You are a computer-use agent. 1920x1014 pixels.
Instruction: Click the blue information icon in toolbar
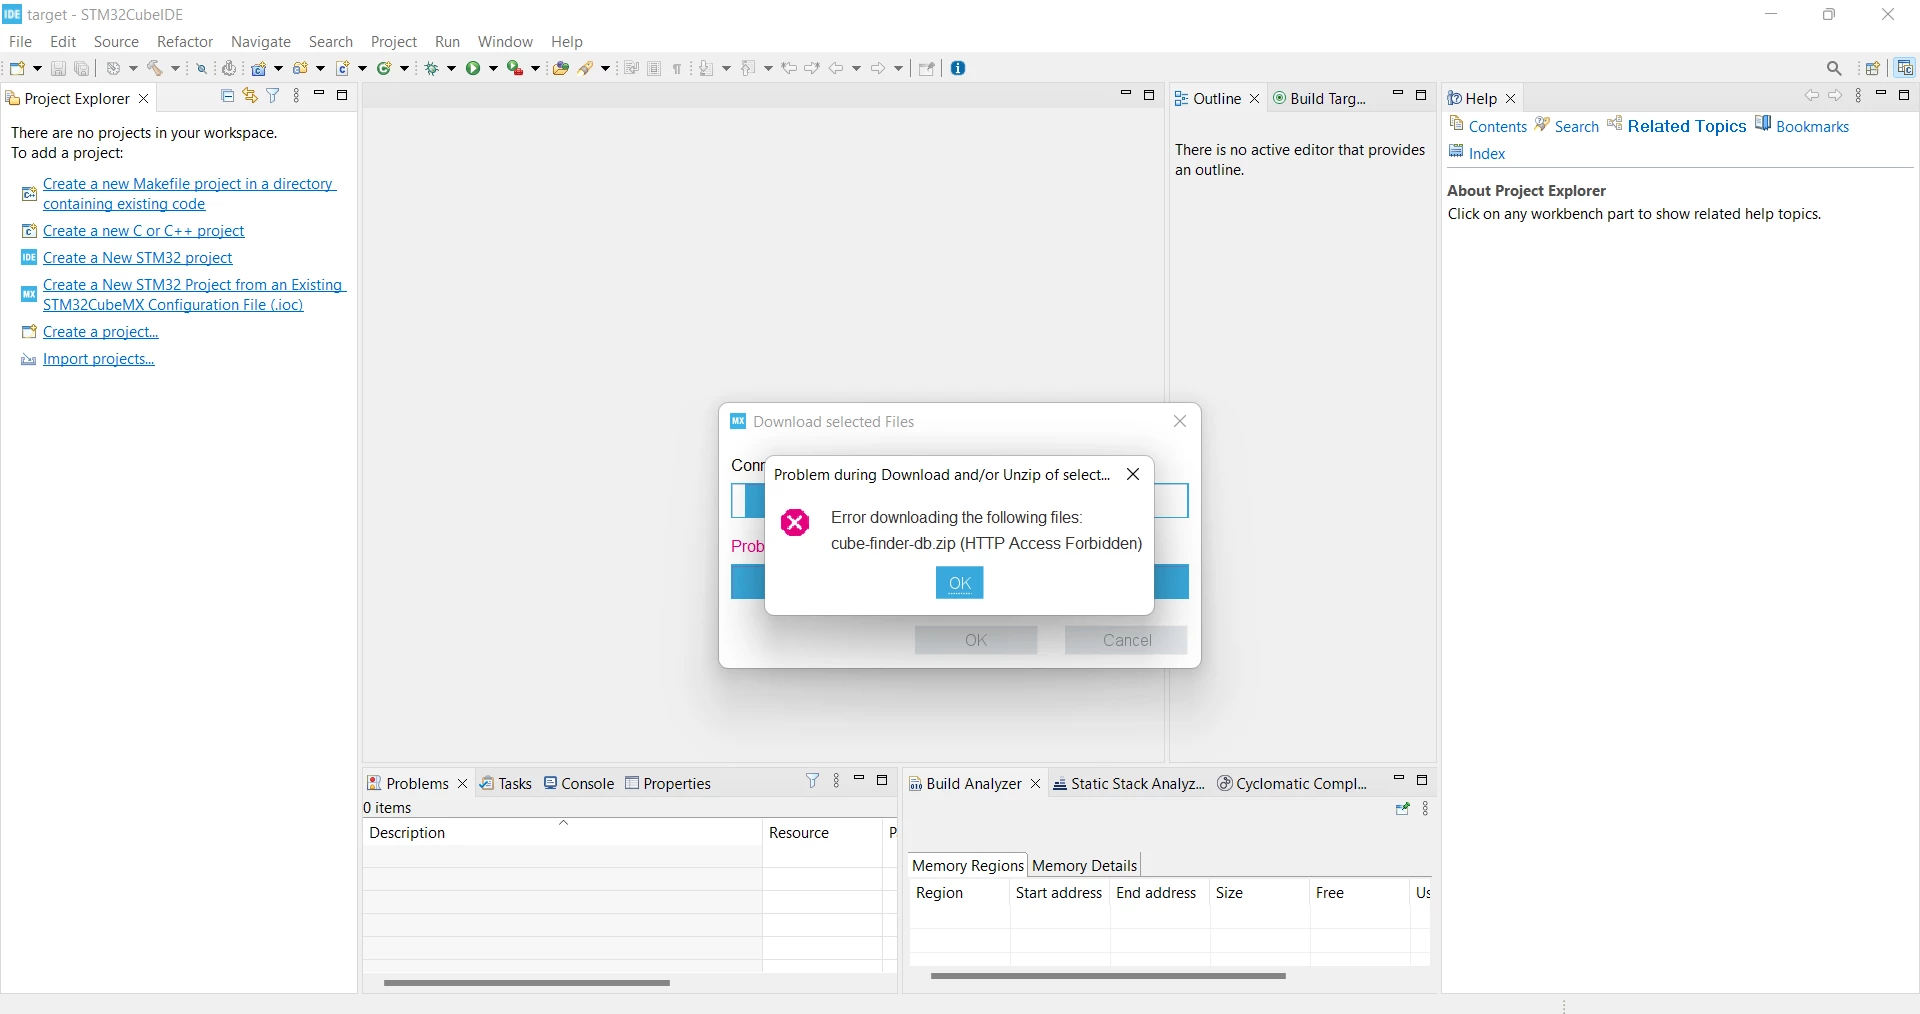click(x=958, y=68)
